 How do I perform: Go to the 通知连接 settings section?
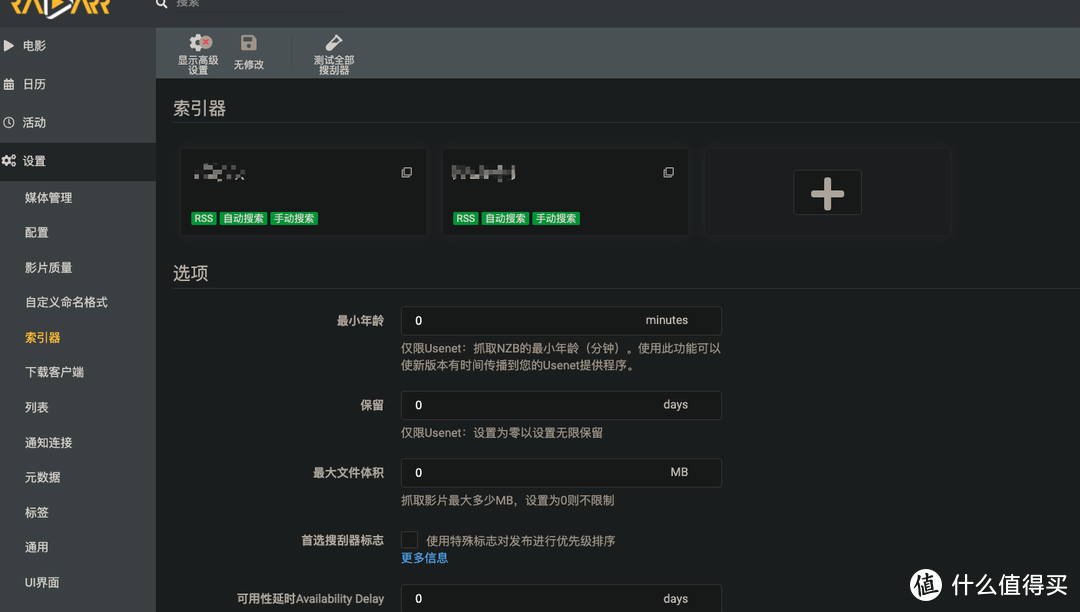pos(48,442)
